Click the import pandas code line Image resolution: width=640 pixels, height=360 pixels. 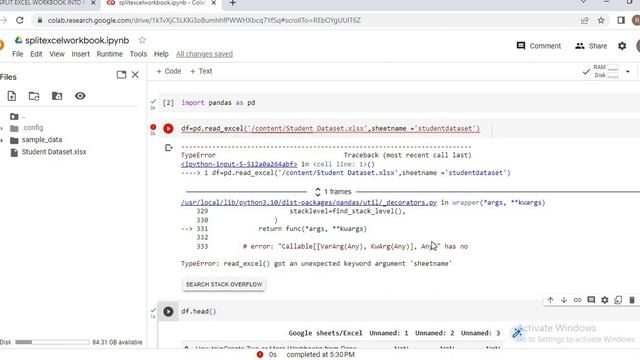coord(218,102)
